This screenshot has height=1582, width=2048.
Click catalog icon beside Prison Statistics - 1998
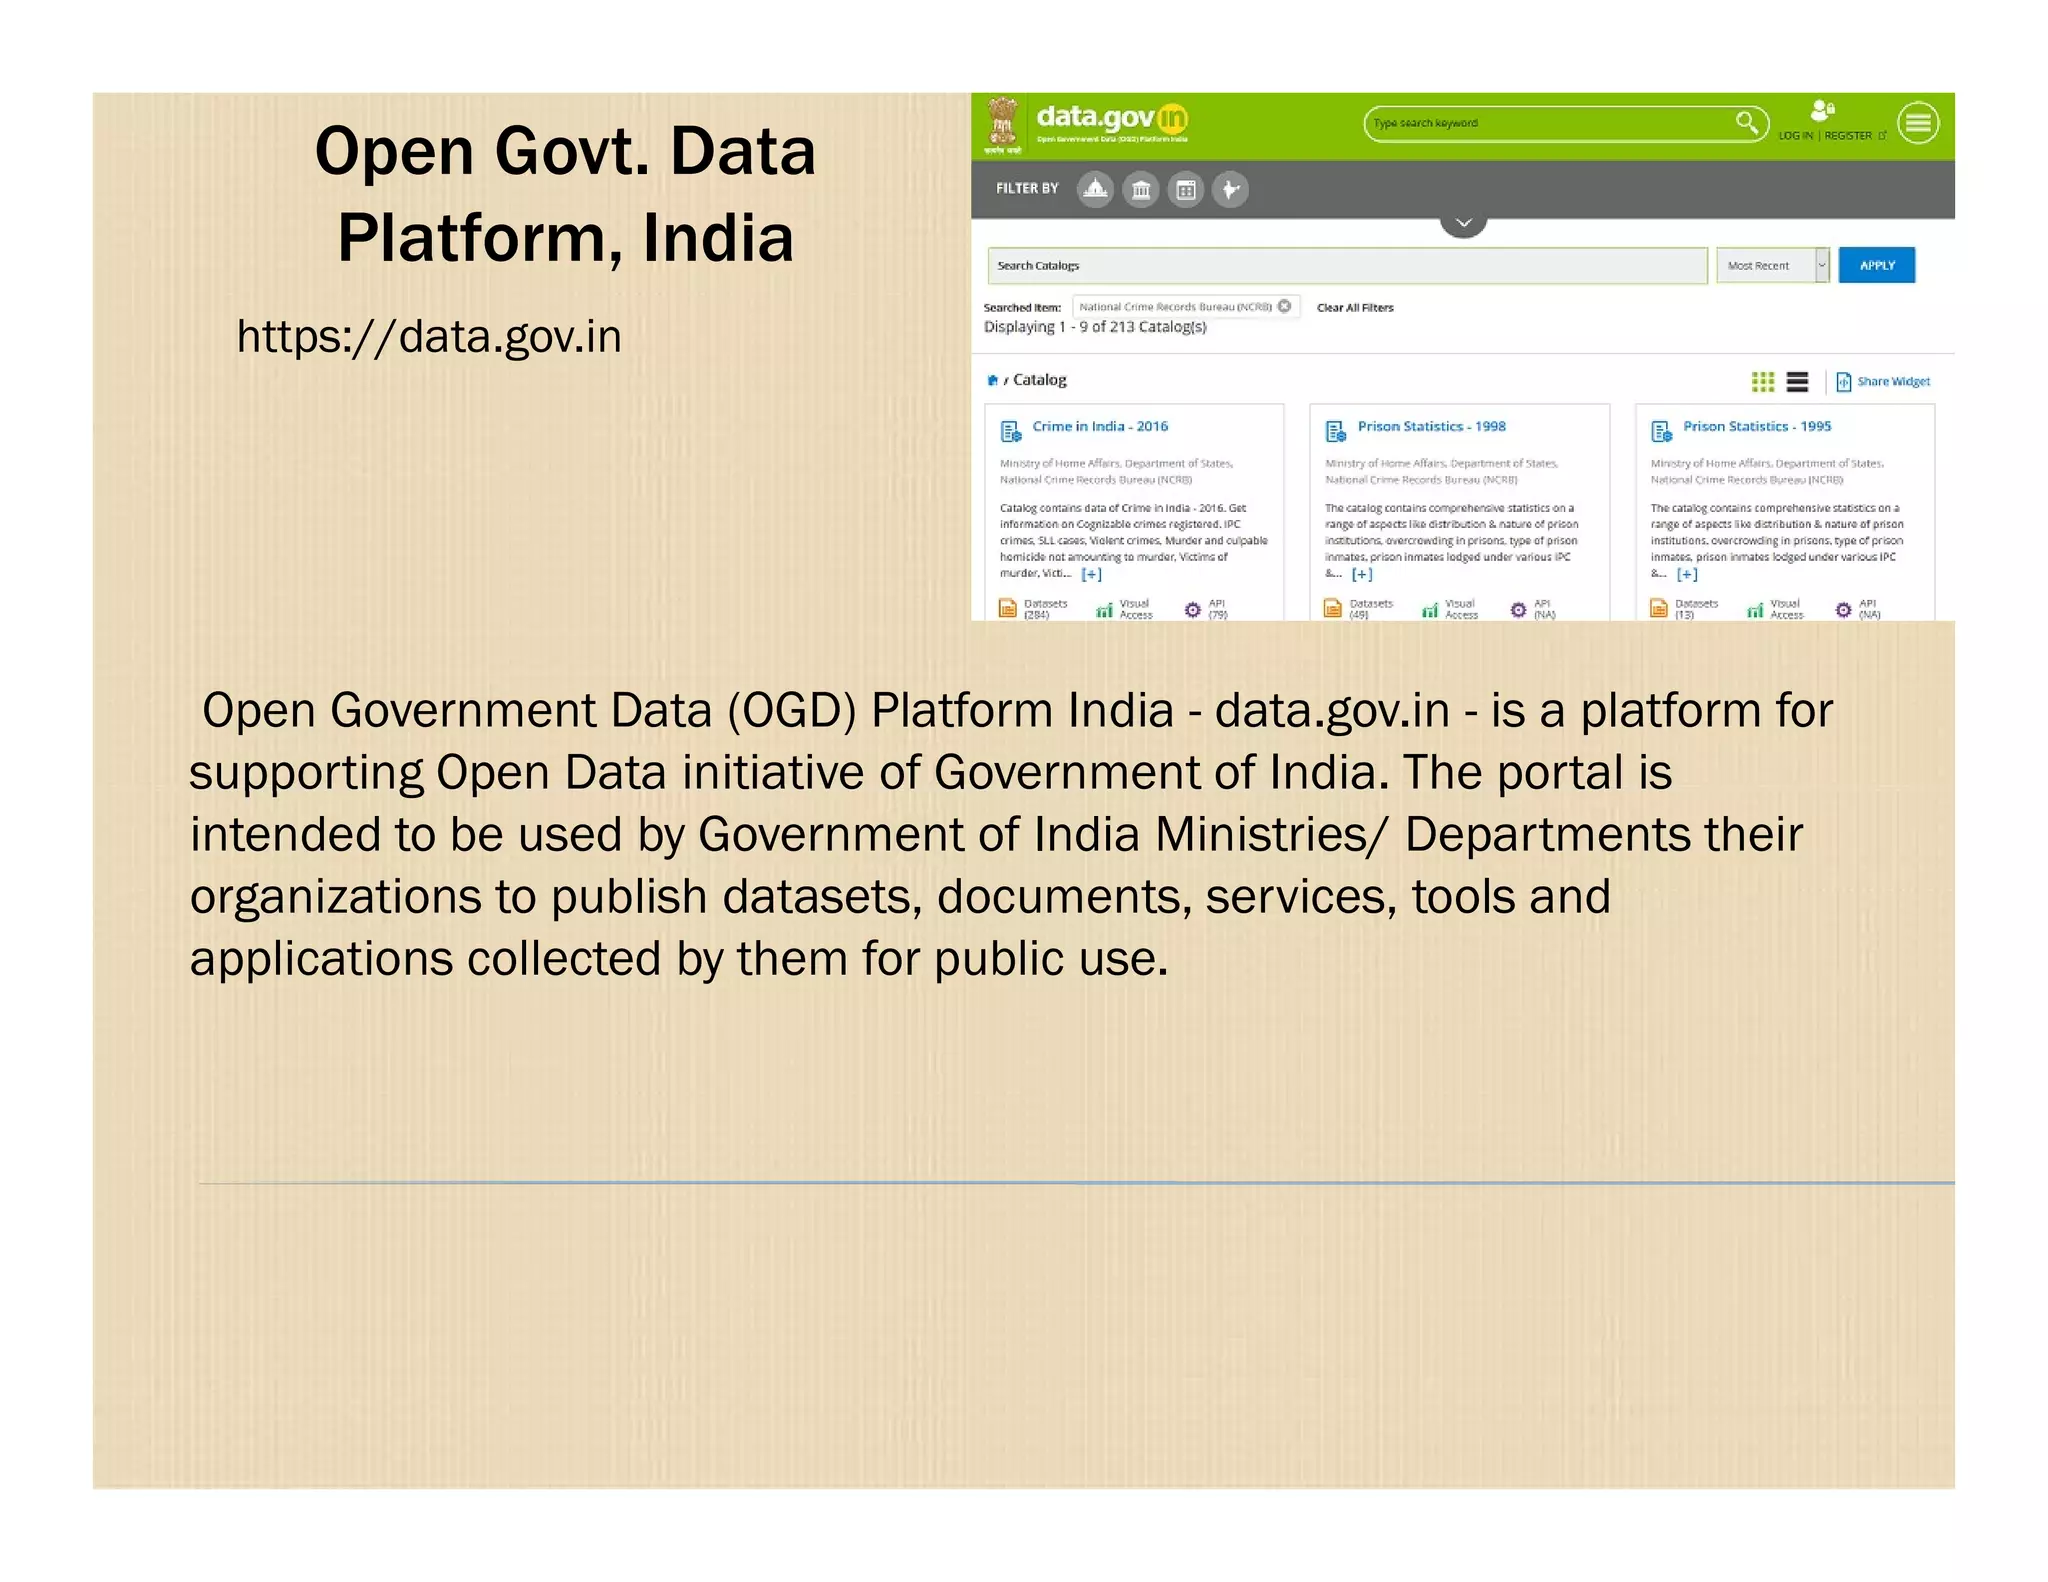tap(1336, 431)
